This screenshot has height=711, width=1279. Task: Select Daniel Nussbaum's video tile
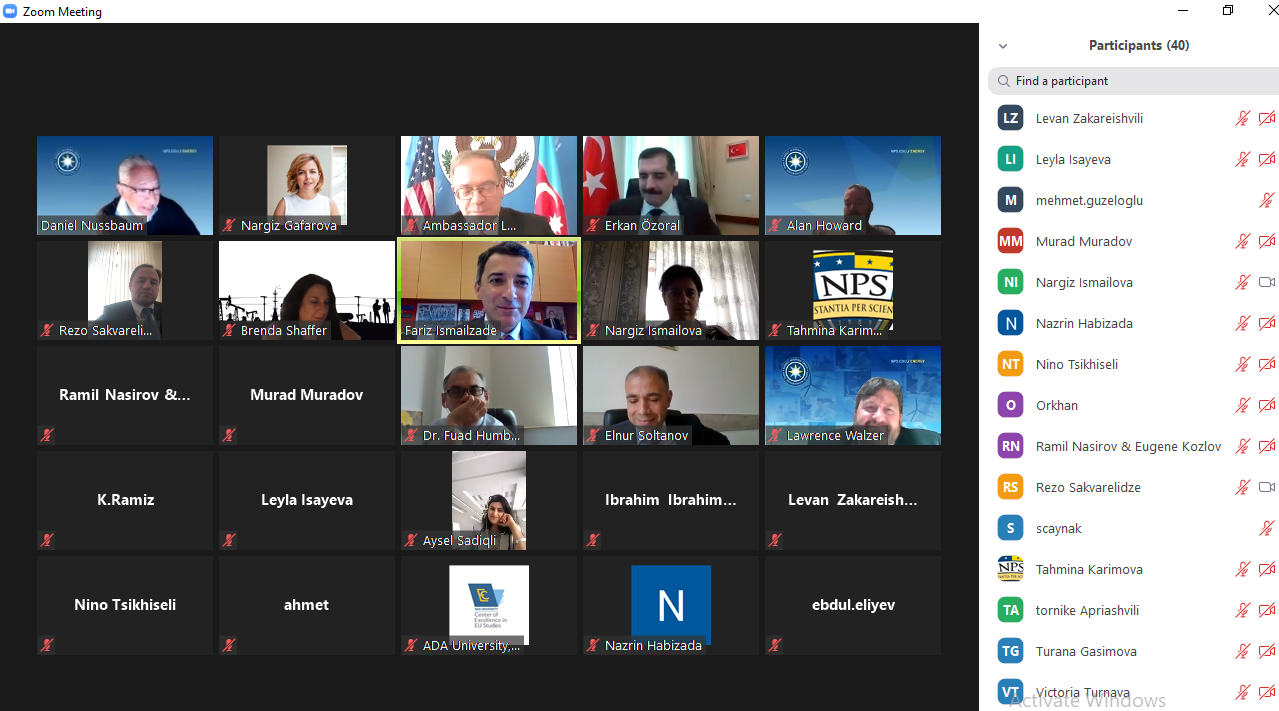[125, 185]
